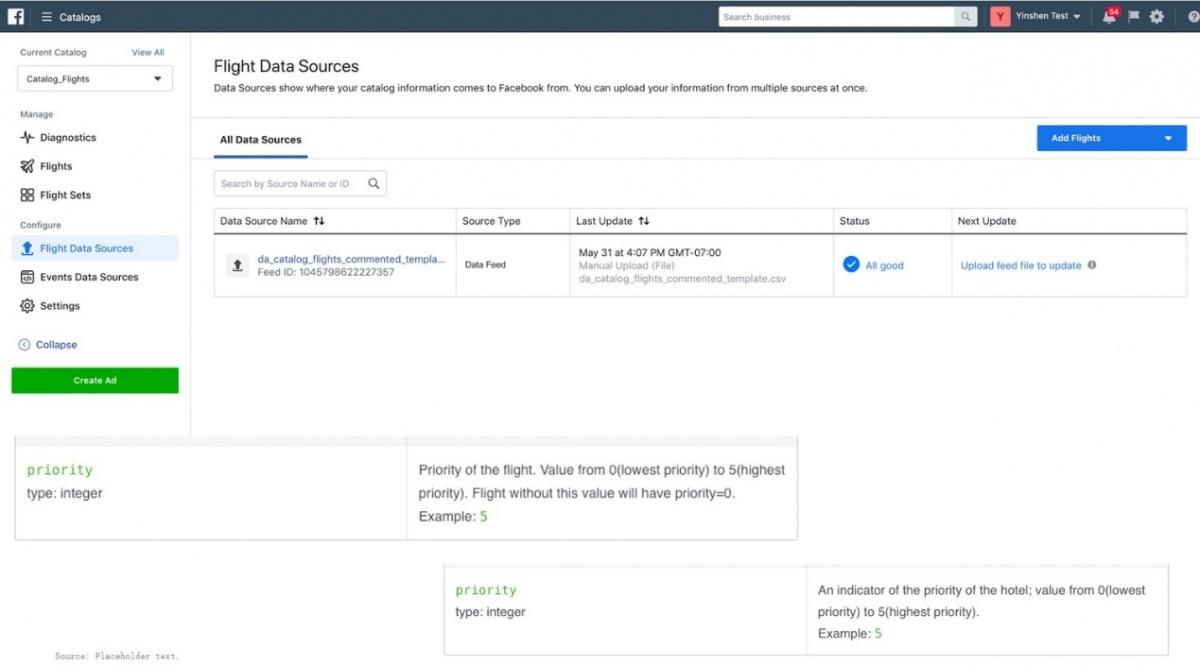Click the Feed ID: 1045798622227357 text
The width and height of the screenshot is (1200, 667).
tap(326, 272)
